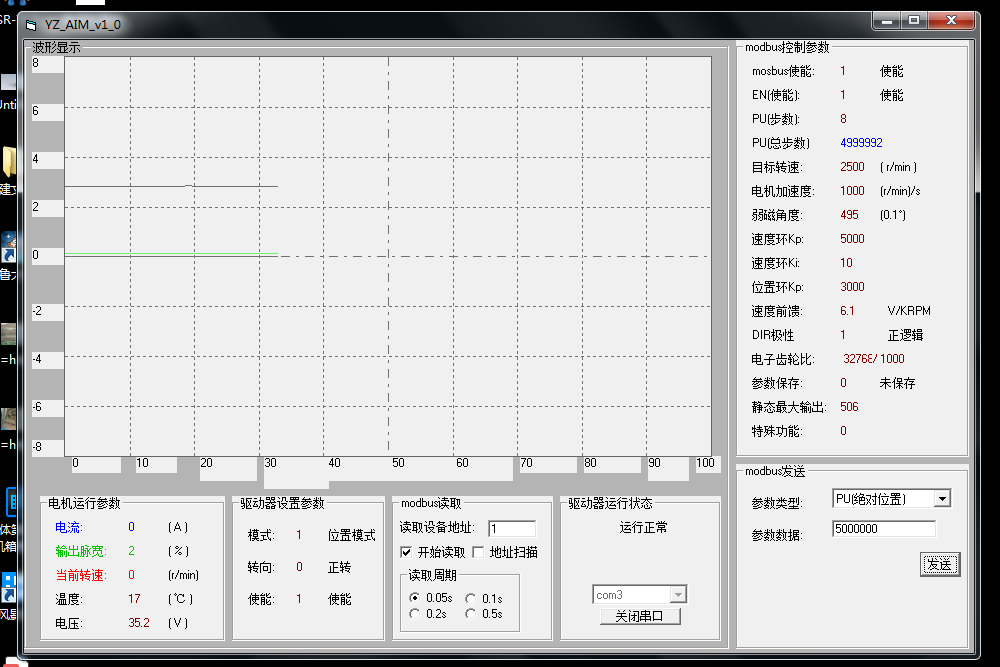
Task: Click the 关闭串口 button
Action: click(640, 616)
